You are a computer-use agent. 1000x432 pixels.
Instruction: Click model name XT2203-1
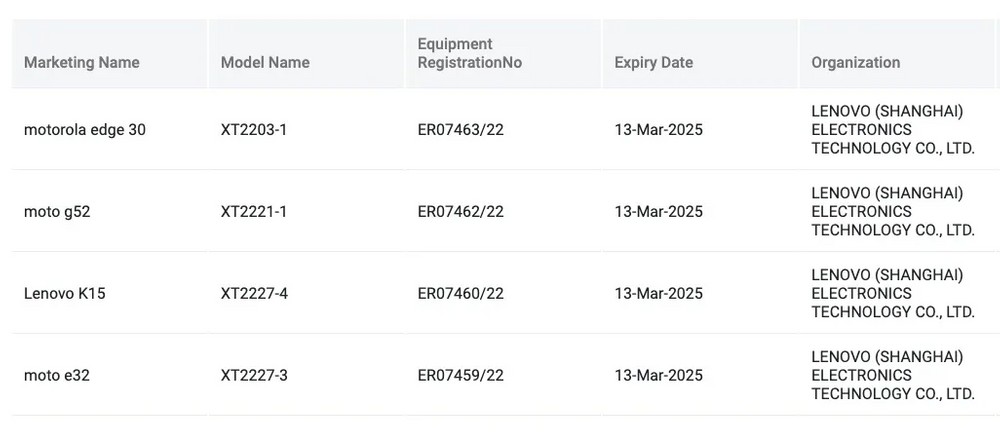click(254, 130)
